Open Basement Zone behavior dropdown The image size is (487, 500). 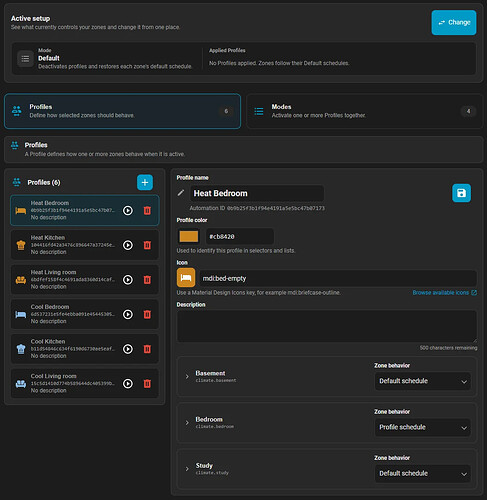point(423,381)
